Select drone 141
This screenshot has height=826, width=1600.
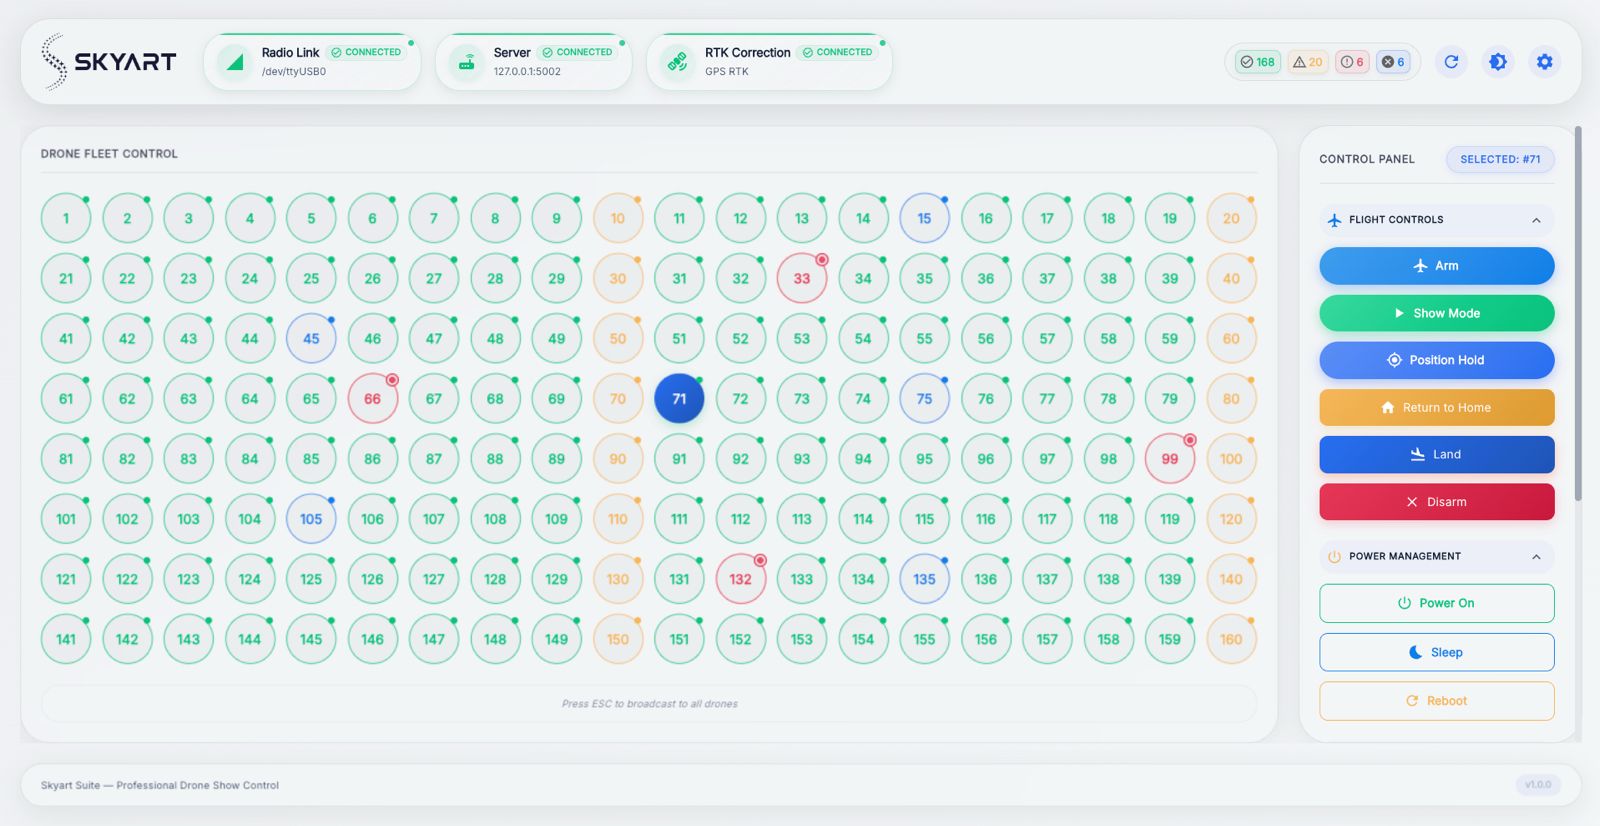click(x=66, y=639)
